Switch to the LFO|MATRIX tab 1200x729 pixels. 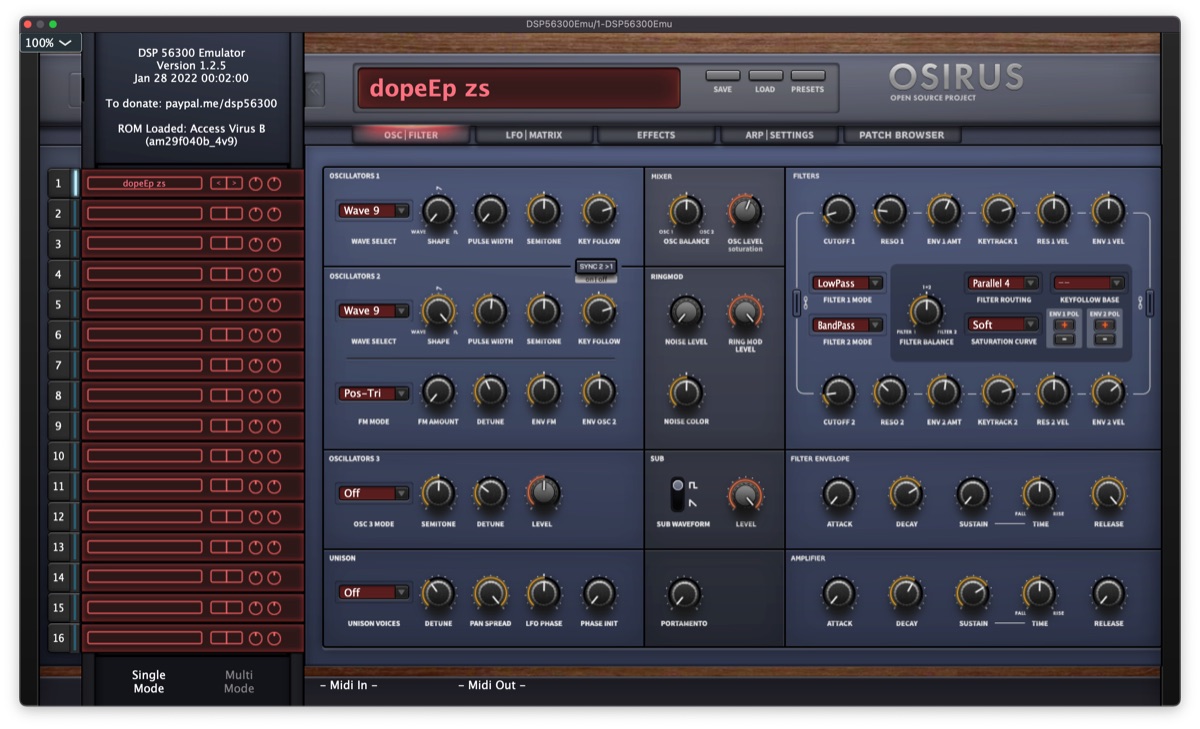point(533,135)
